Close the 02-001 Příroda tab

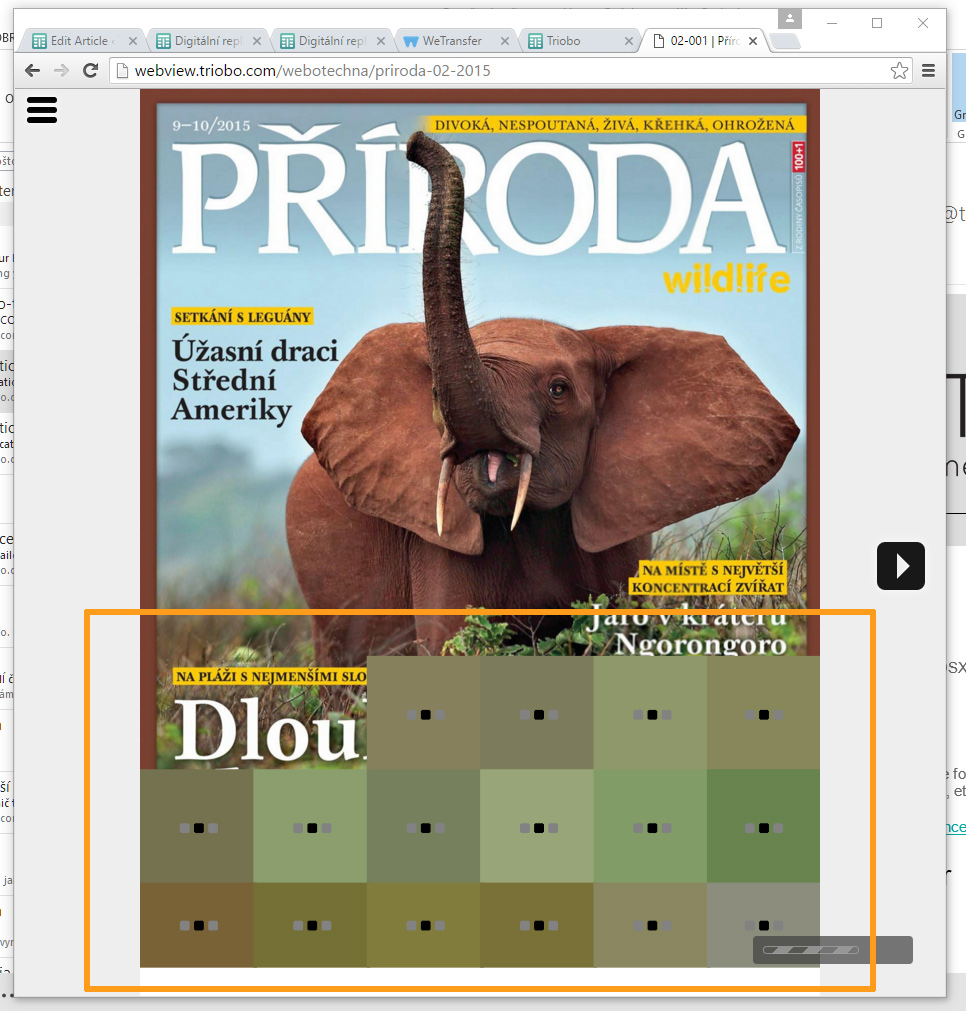click(x=753, y=41)
